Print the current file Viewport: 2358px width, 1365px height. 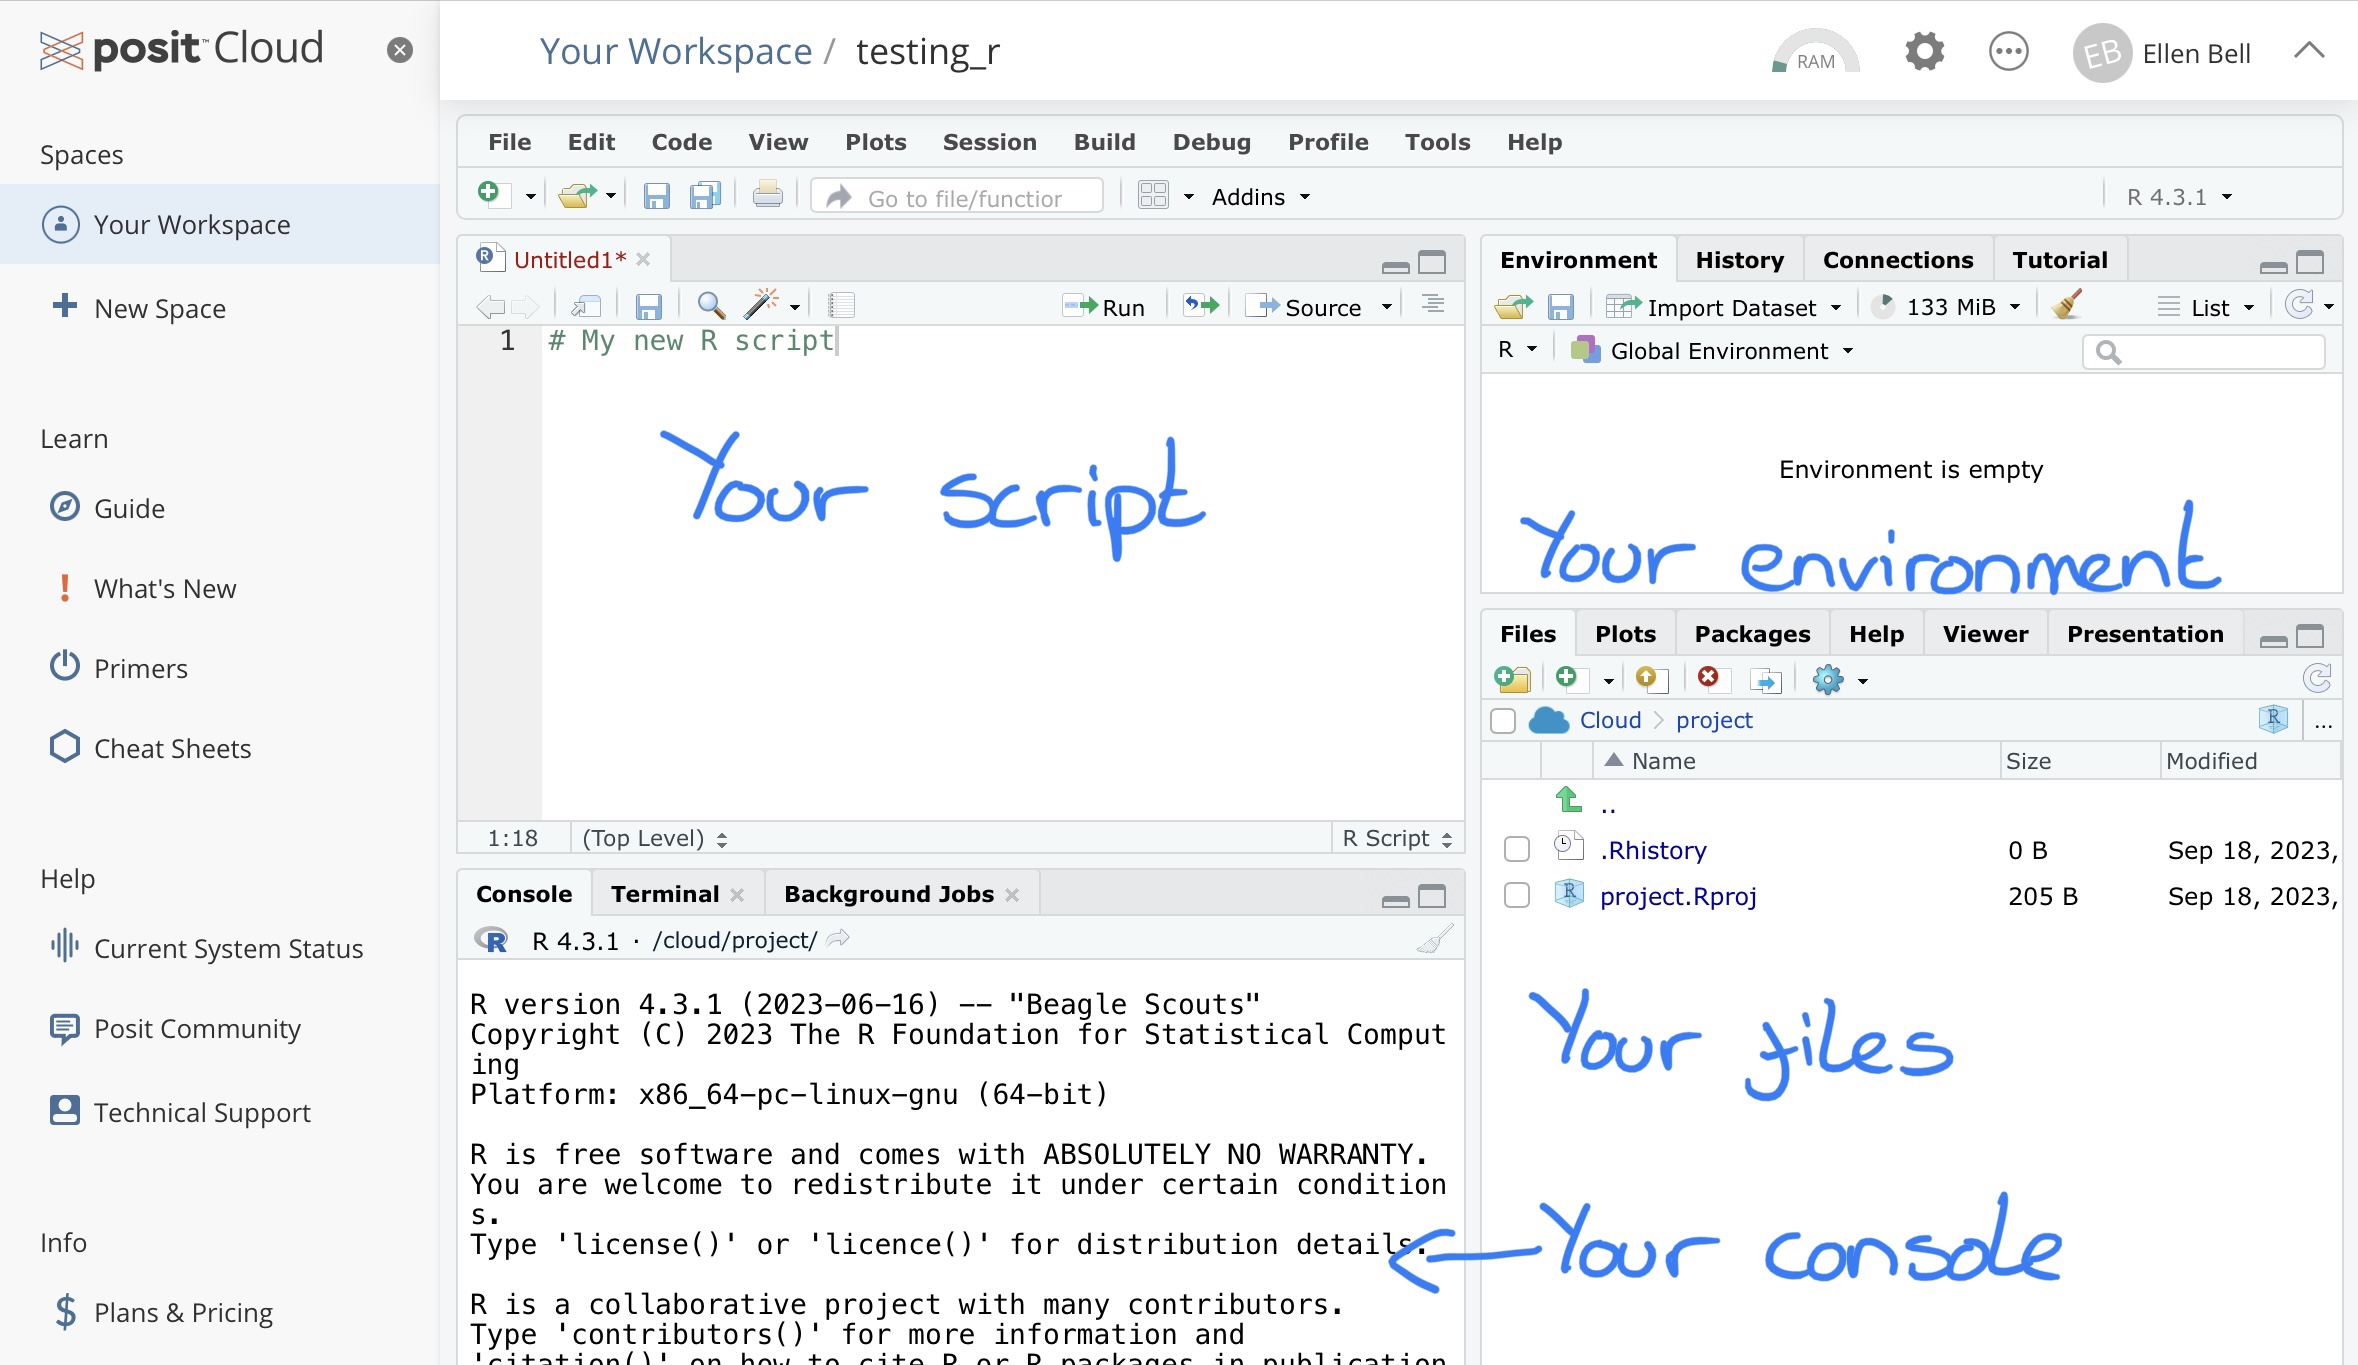[x=766, y=195]
